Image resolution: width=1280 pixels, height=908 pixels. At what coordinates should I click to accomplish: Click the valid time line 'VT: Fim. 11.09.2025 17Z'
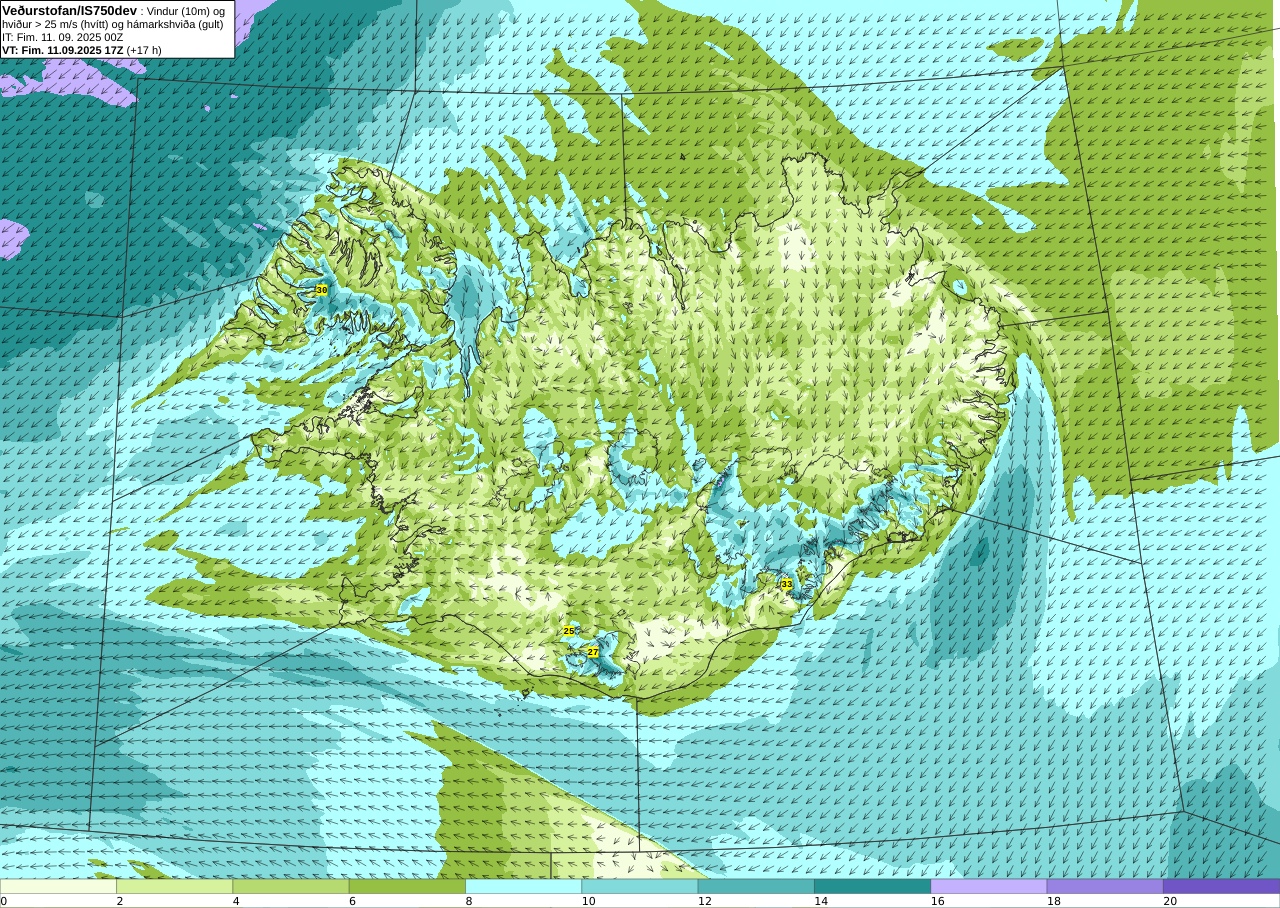[x=62, y=50]
